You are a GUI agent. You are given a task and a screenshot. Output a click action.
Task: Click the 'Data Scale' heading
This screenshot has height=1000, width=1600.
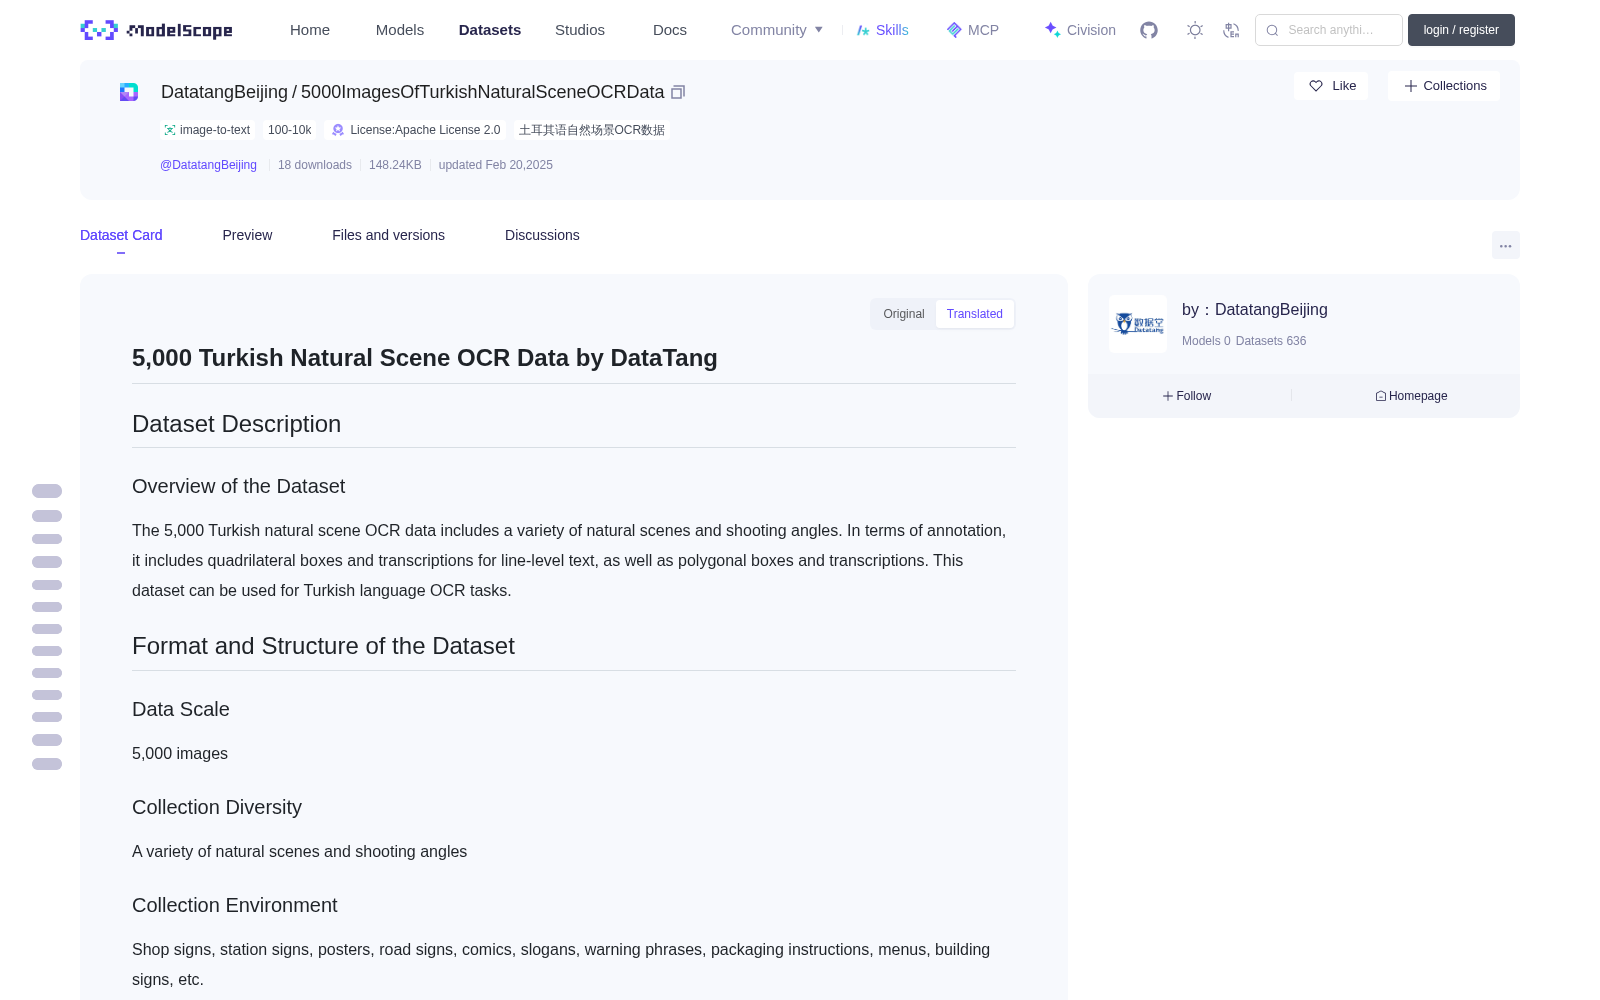[181, 709]
